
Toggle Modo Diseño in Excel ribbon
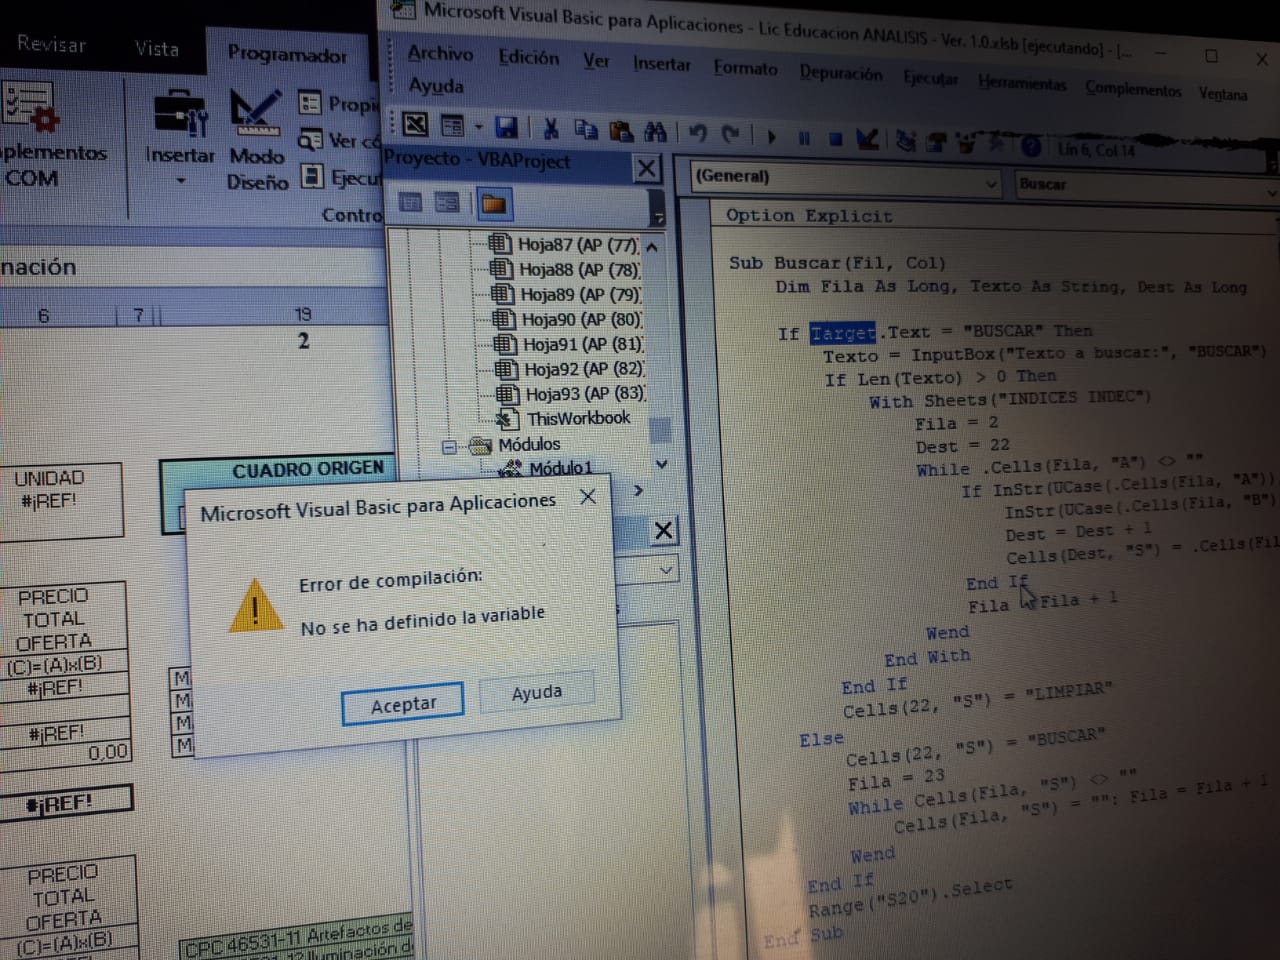tap(257, 140)
